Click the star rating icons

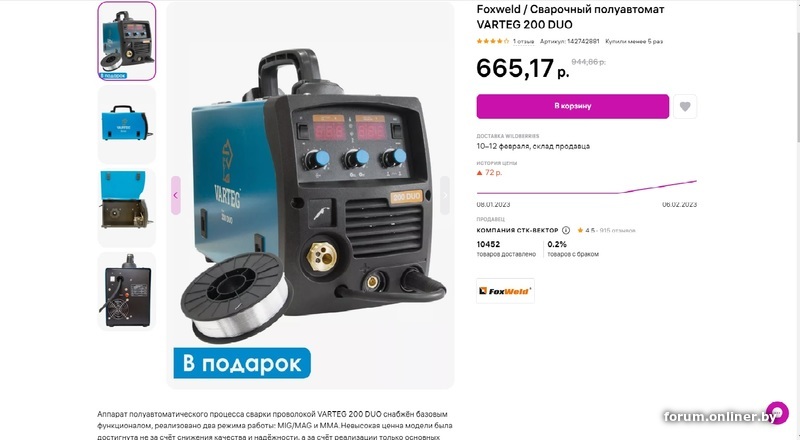pos(492,41)
